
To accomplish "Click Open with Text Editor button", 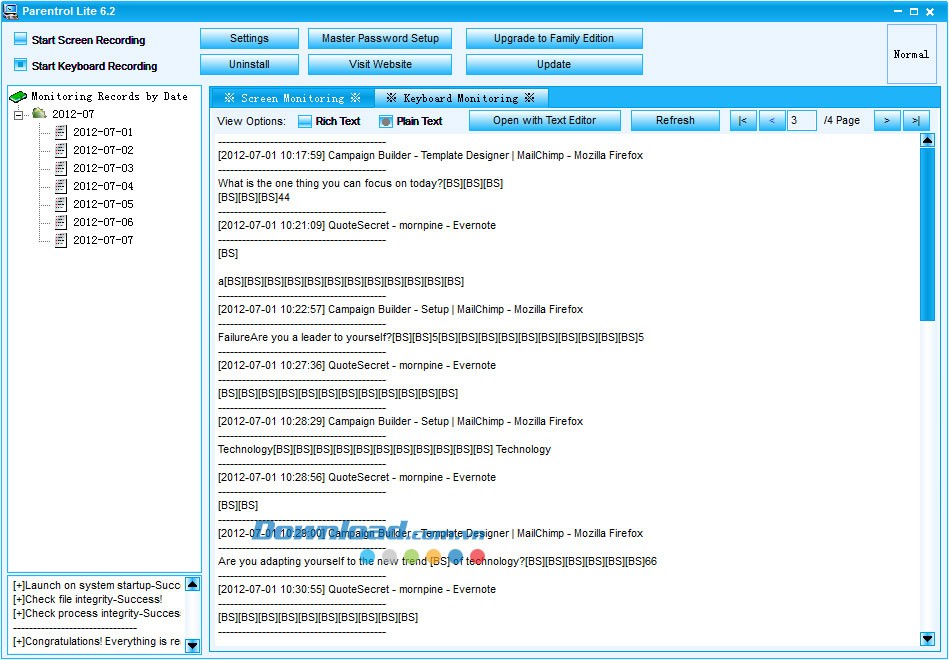I will 544,121.
